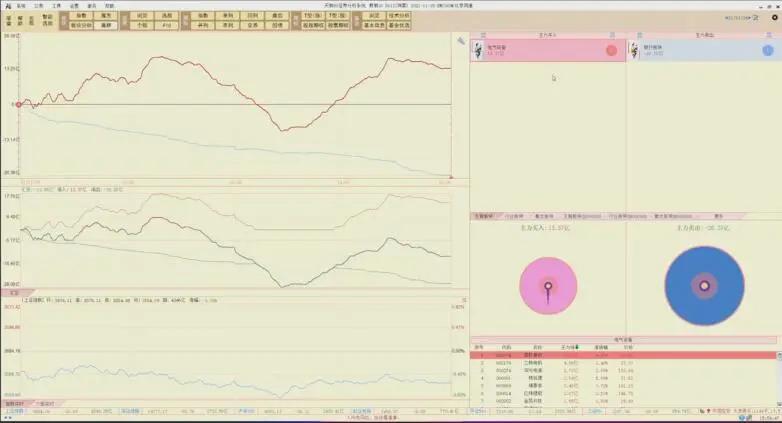
Task: Click the center of the pink 主力买入 donut
Action: pyautogui.click(x=548, y=286)
